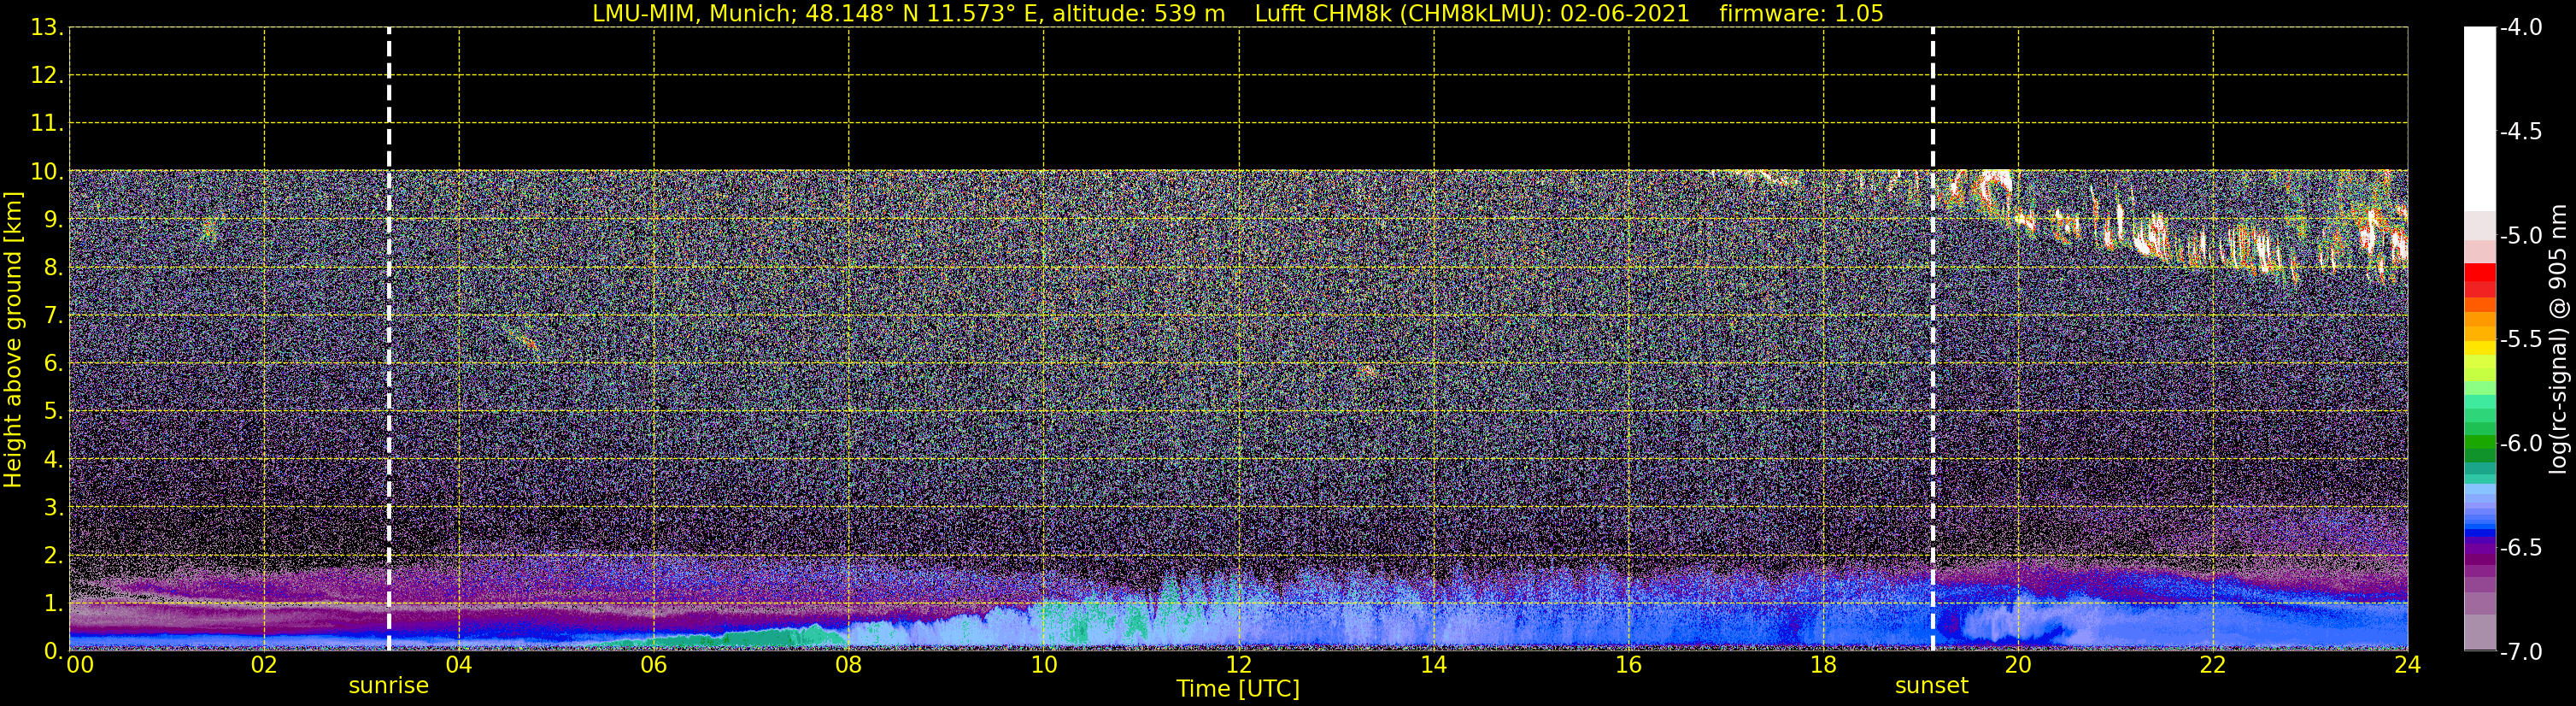Click the "-6.0" colorbar tick label
This screenshot has width=2576, height=706.
point(2520,444)
